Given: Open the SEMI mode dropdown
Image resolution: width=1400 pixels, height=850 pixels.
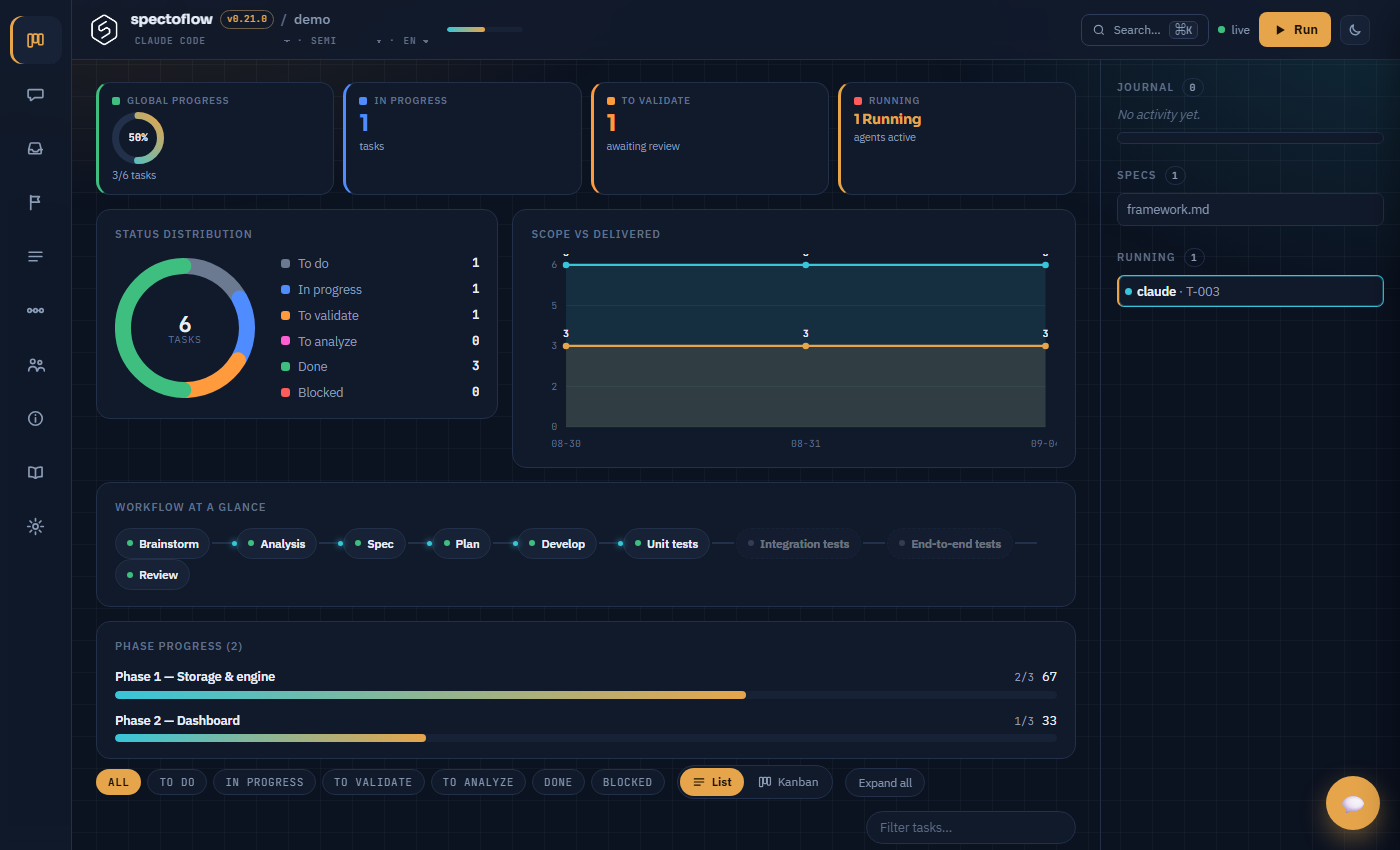Looking at the screenshot, I should point(346,41).
